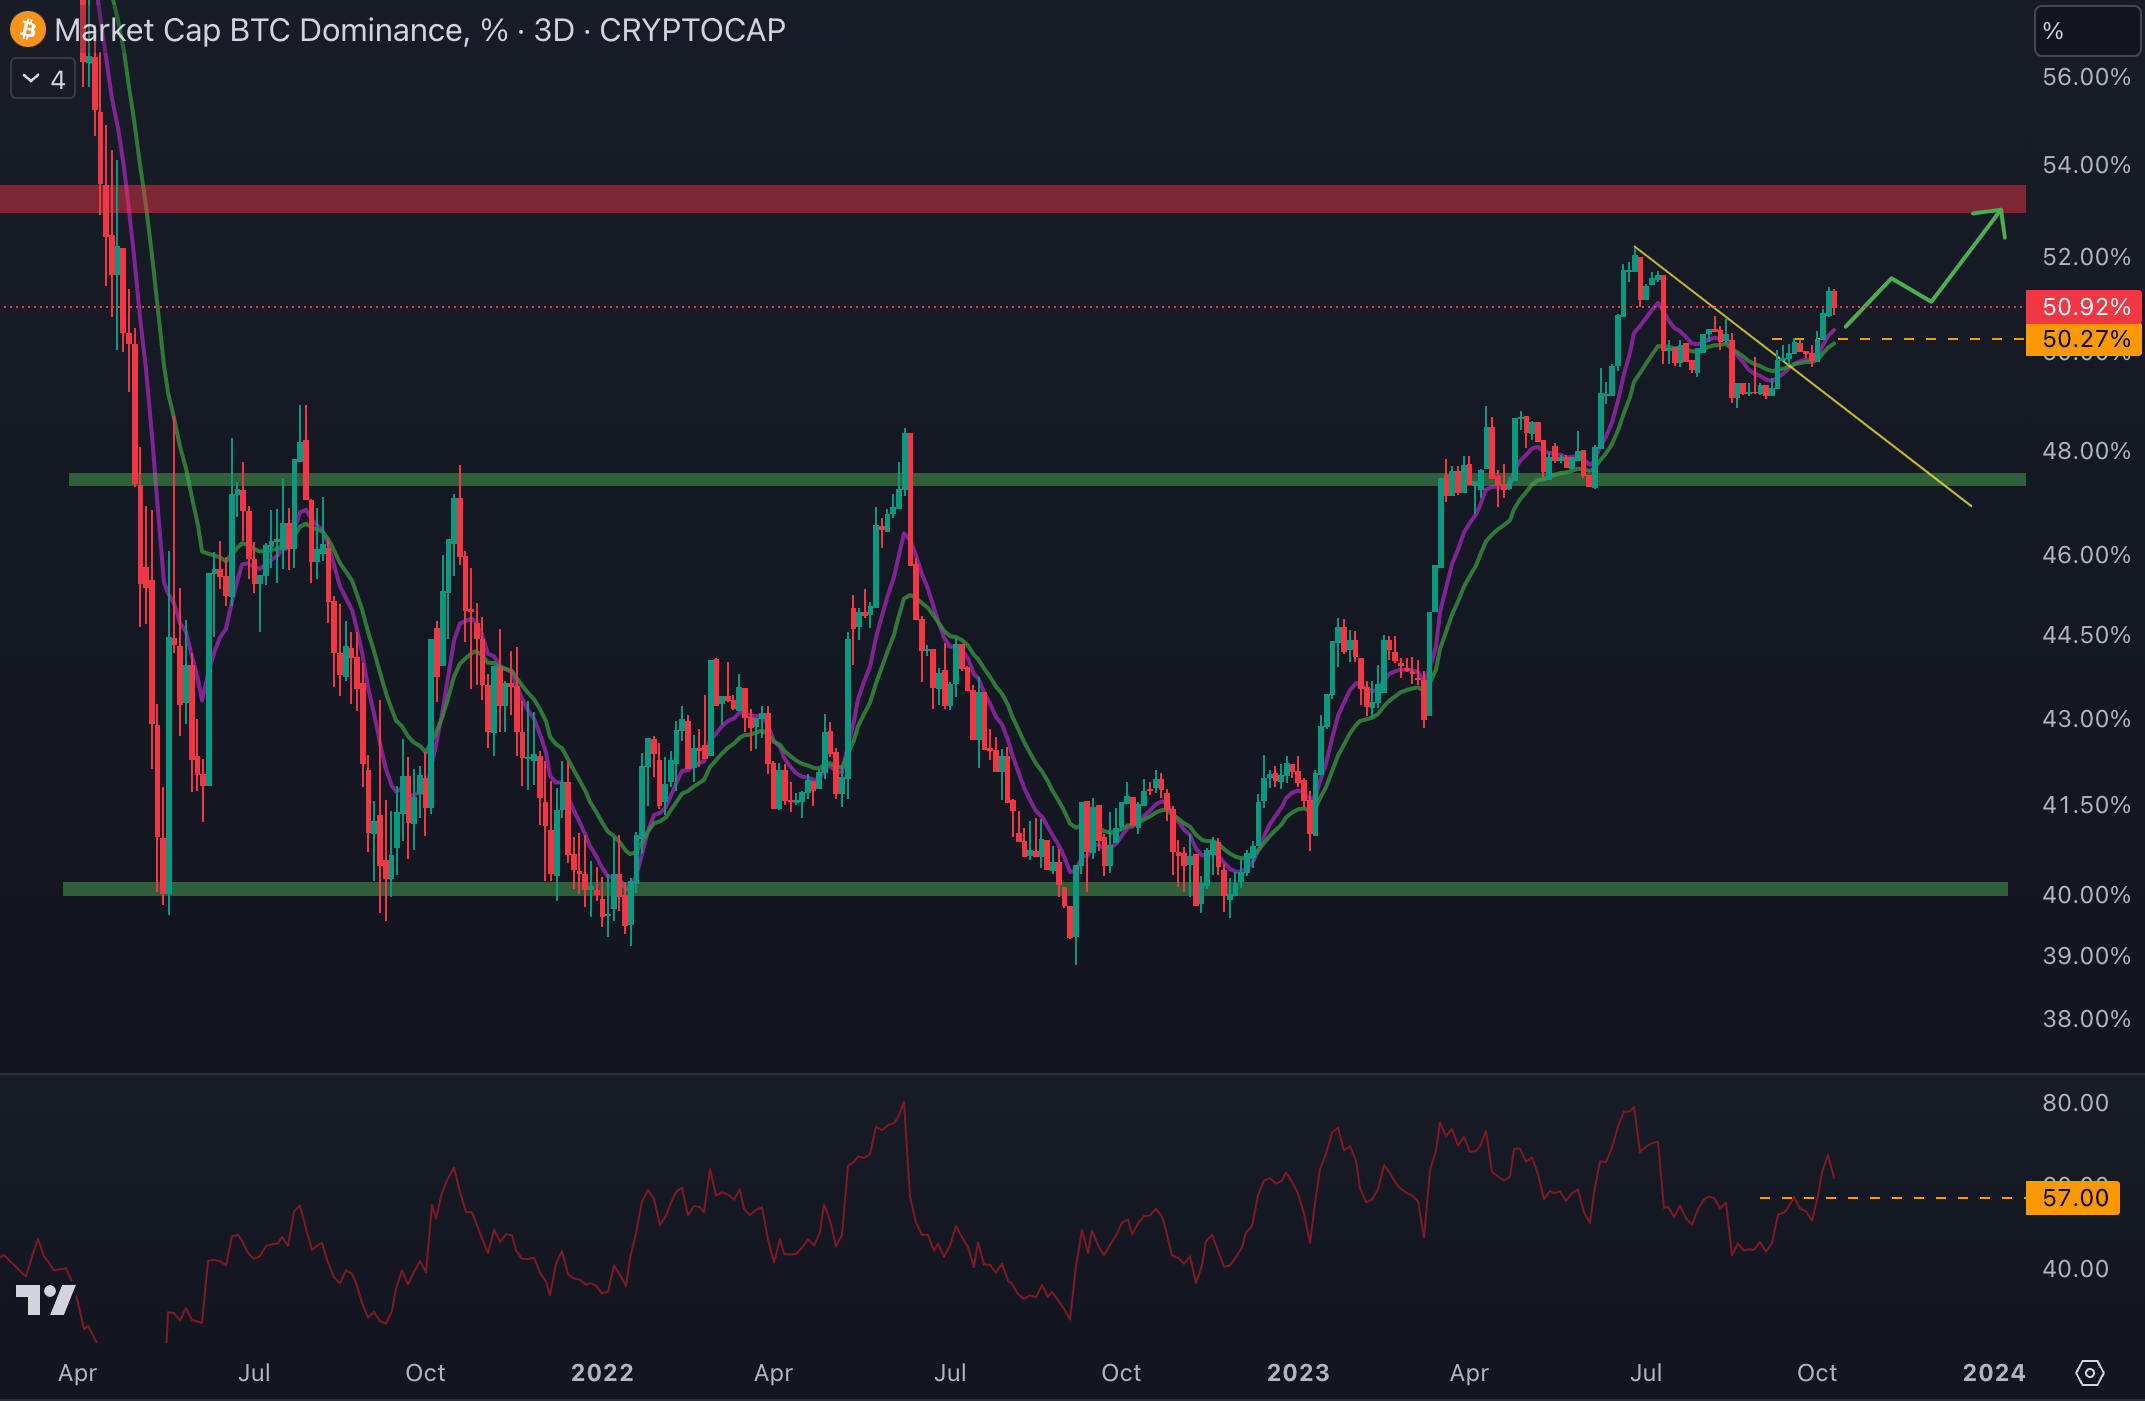Viewport: 2145px width, 1401px height.
Task: Click the 2022 label on time axis
Action: tap(602, 1373)
